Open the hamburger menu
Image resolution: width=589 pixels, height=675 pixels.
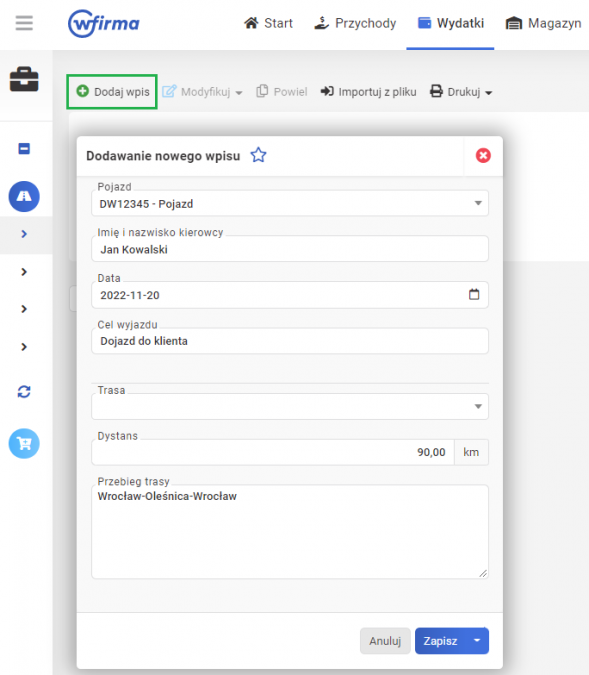(x=24, y=23)
